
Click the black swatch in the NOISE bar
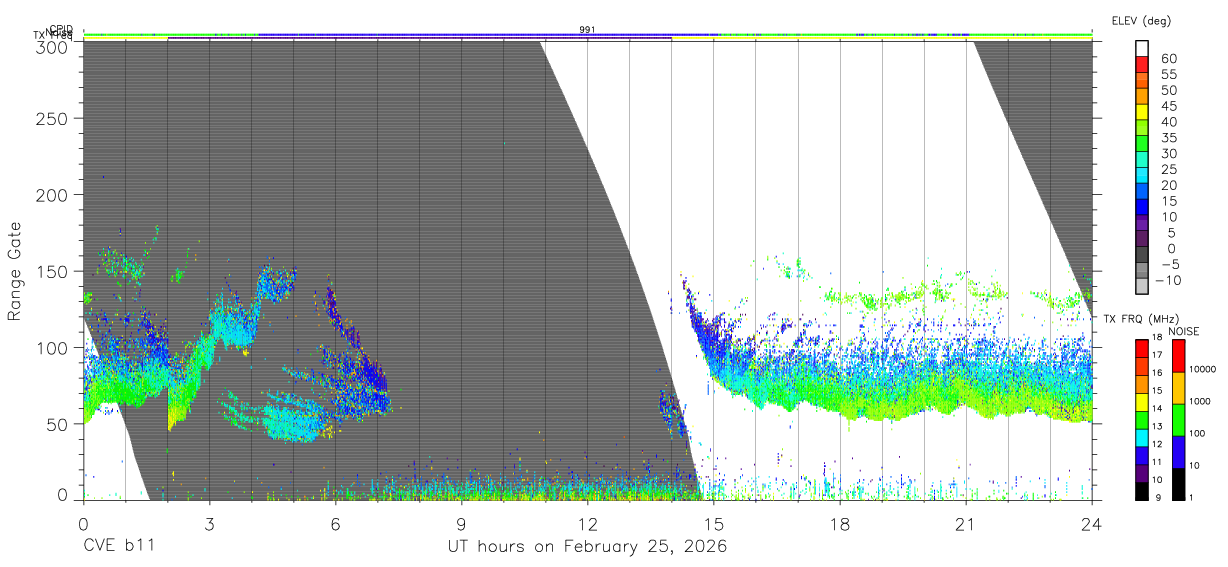coord(1178,483)
